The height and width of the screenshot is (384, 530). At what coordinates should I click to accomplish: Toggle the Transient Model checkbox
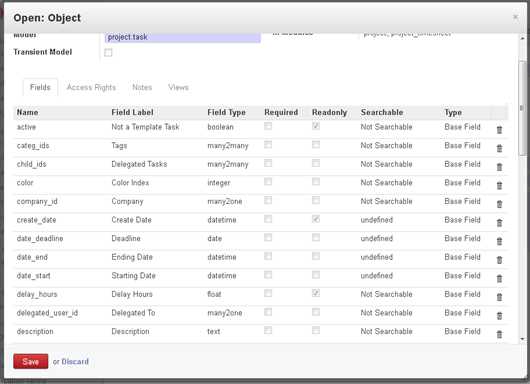[x=108, y=52]
